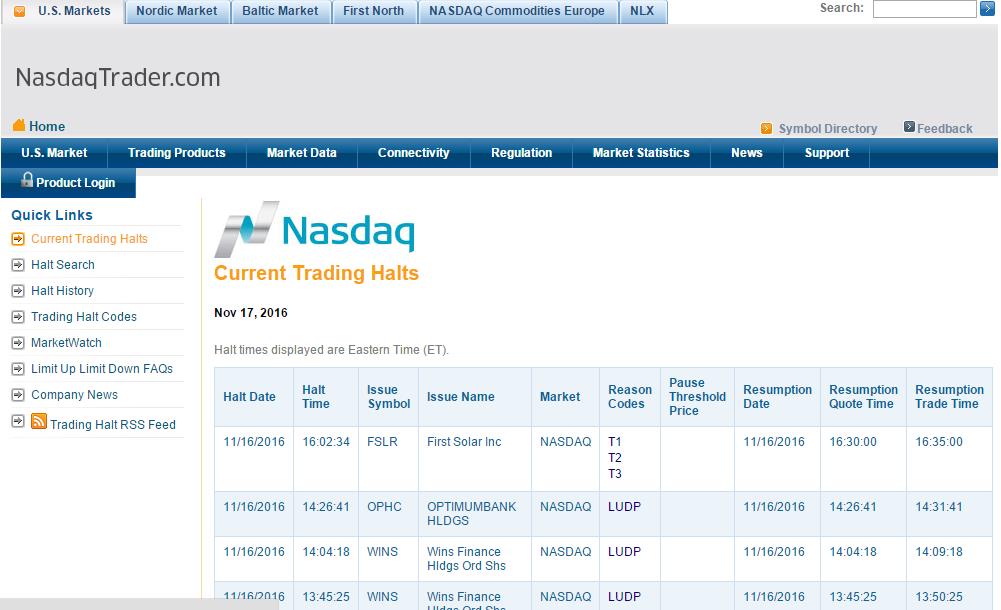Viewport: 1001px width, 610px height.
Task: Click the arrow icon beside Trading Halt RSS Feed
Action: coord(18,421)
